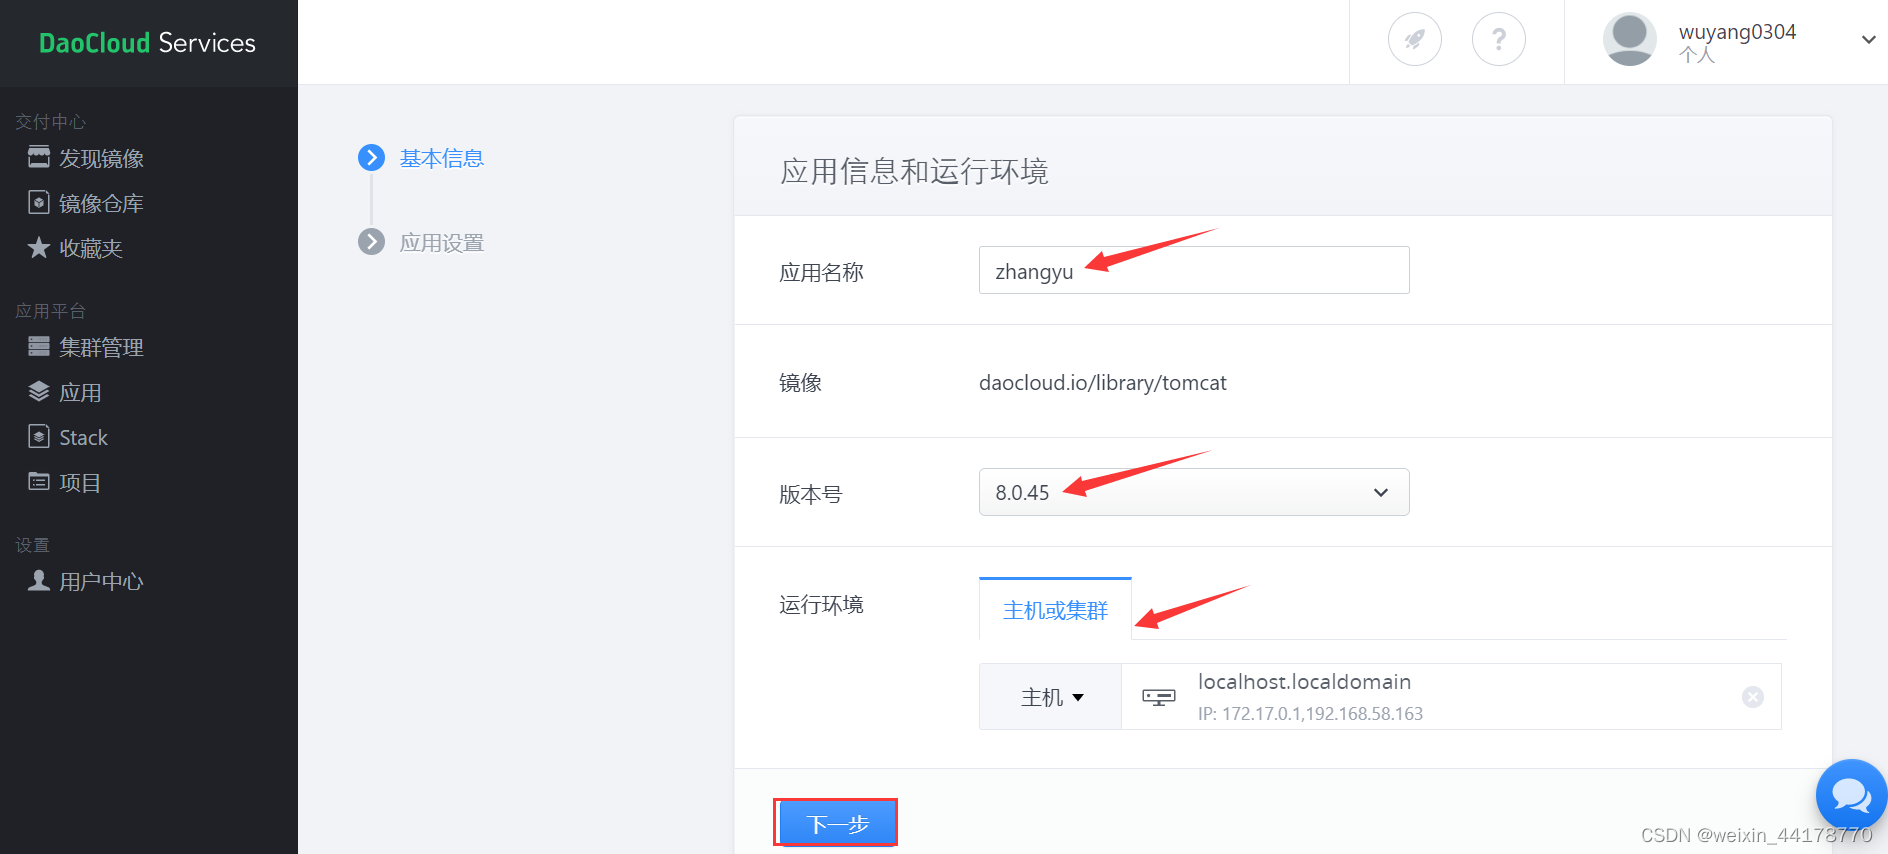1888x854 pixels.
Task: Click the 发现镜像 store icon
Action: [38, 157]
